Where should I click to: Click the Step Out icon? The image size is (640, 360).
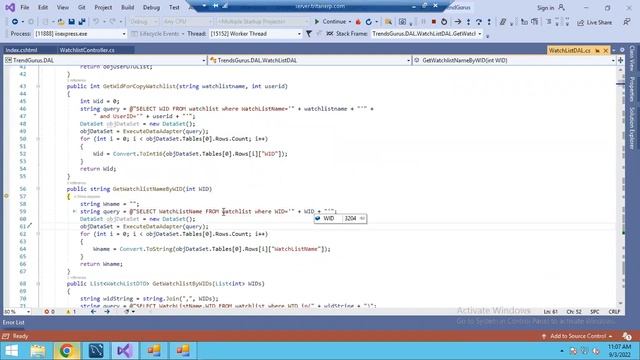click(x=489, y=22)
